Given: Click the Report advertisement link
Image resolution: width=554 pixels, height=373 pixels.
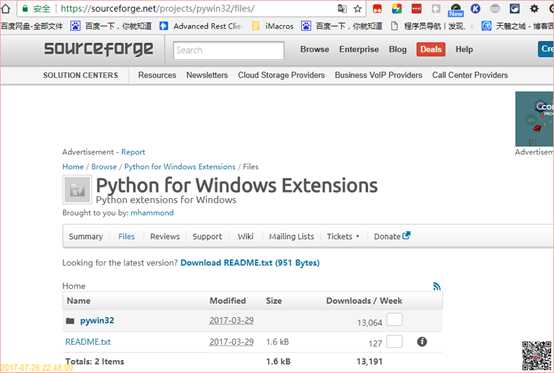Looking at the screenshot, I should [133, 152].
